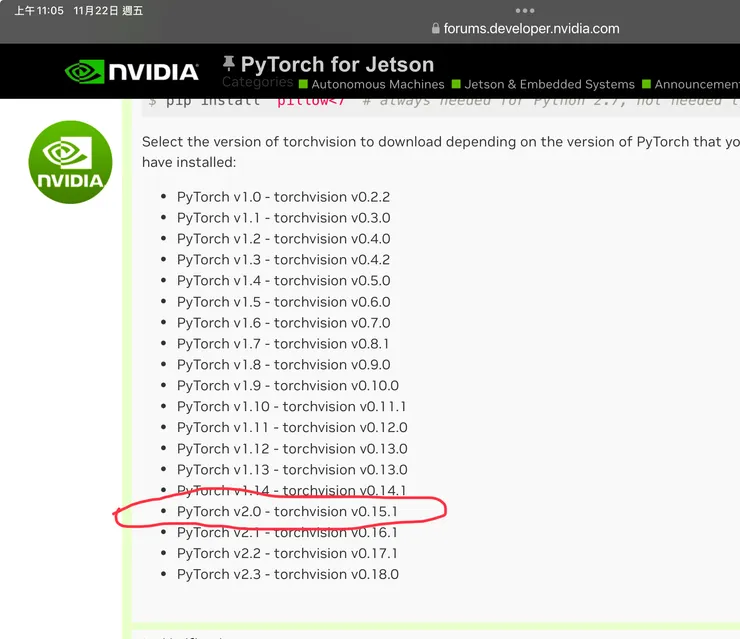
Task: Select text PyTorch v2.3 - torchvision v0.18.0
Action: pos(287,574)
